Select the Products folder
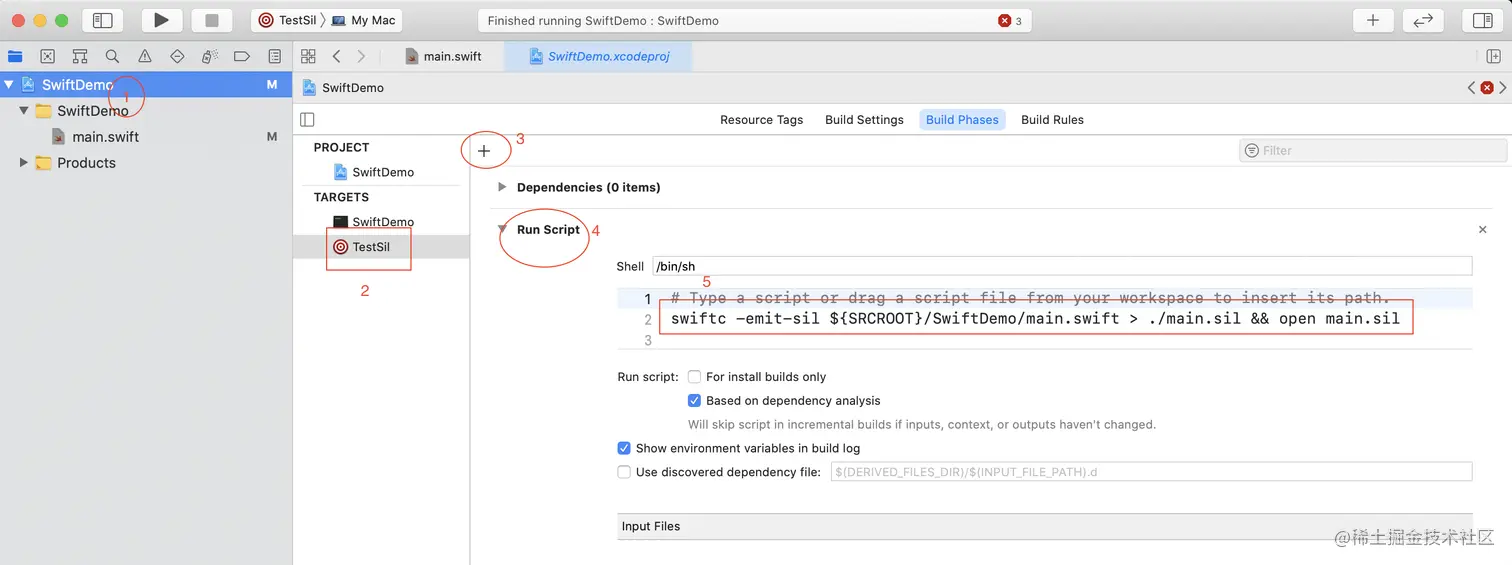 point(86,163)
